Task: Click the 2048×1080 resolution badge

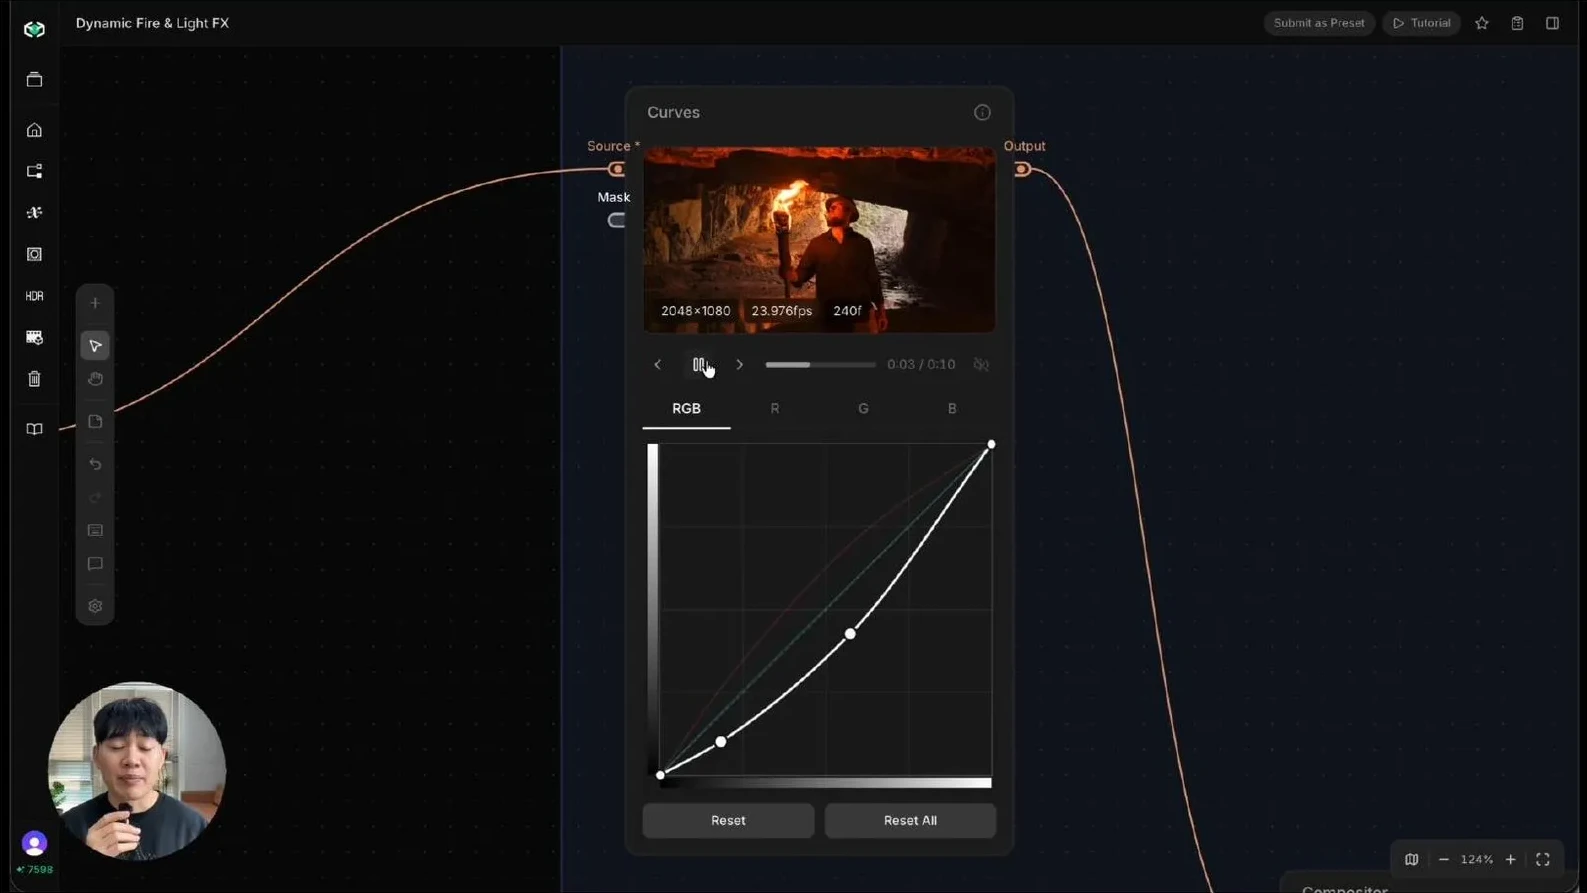Action: (x=696, y=311)
